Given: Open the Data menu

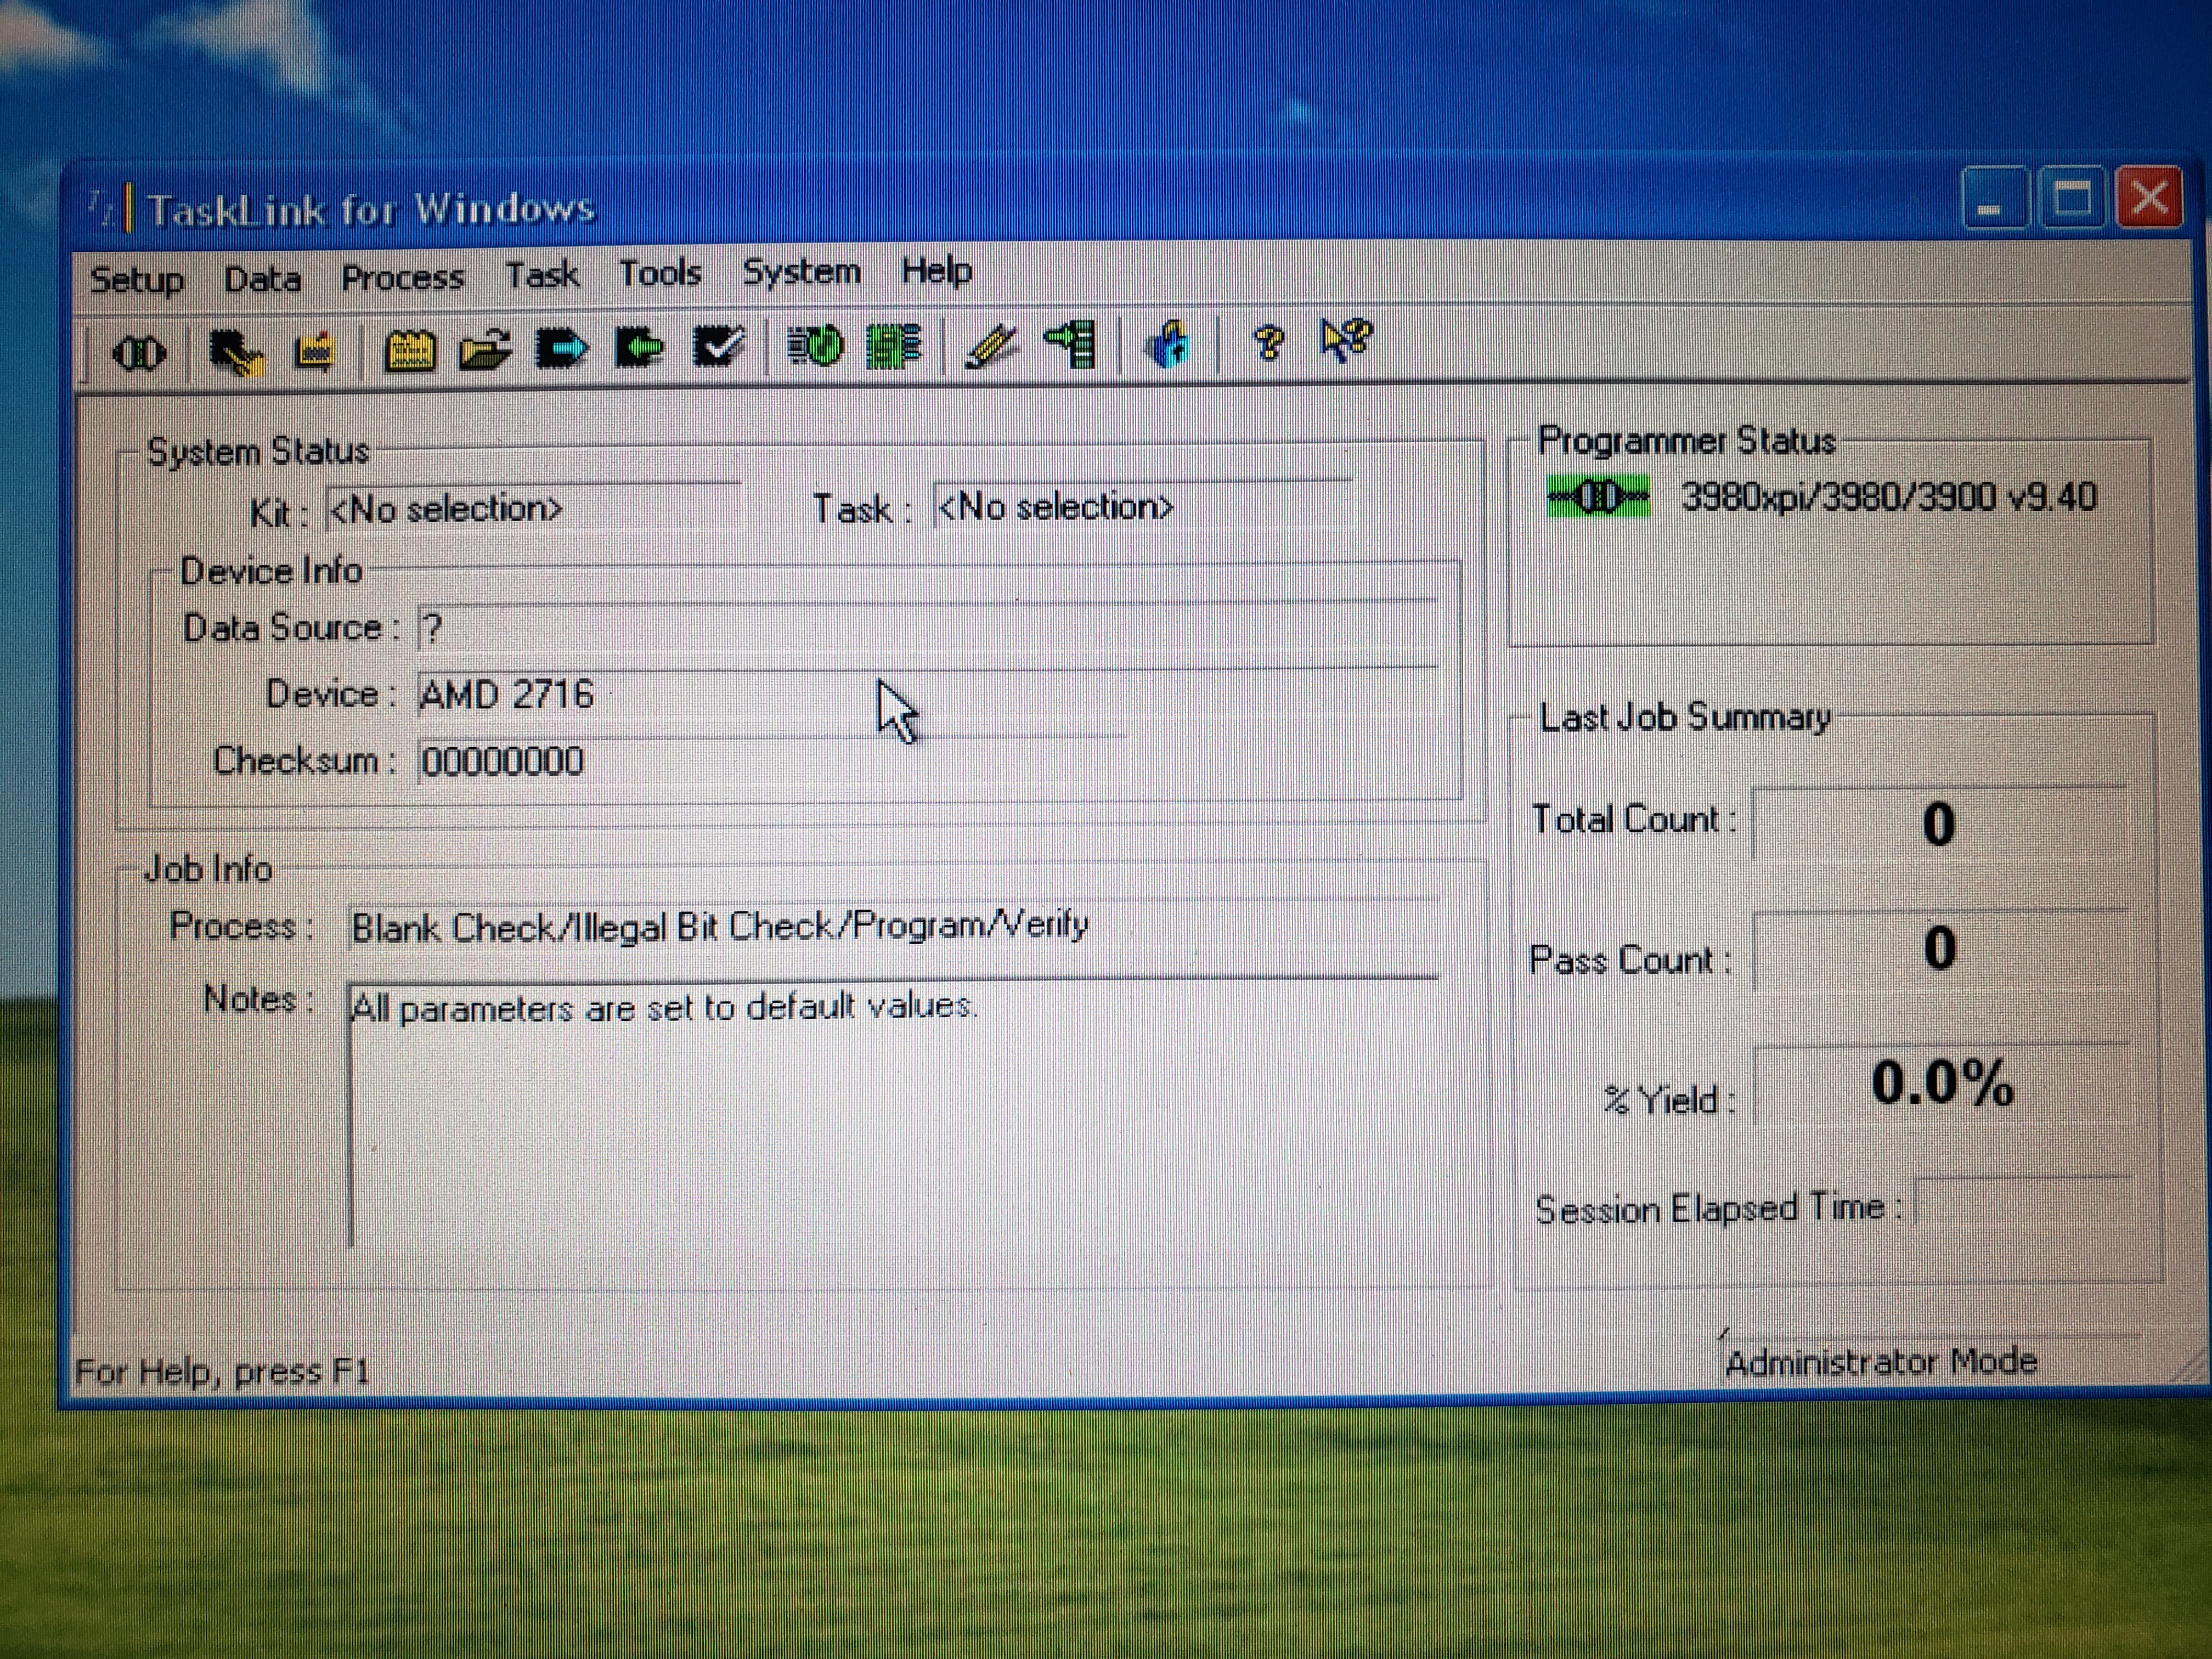Looking at the screenshot, I should (262, 278).
